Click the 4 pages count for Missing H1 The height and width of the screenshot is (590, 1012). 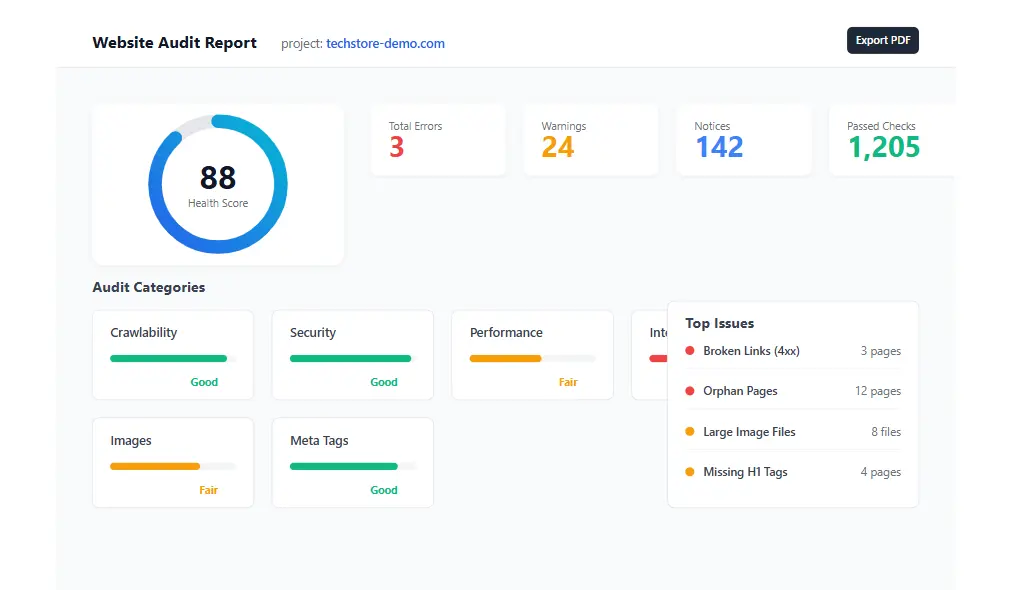click(880, 472)
